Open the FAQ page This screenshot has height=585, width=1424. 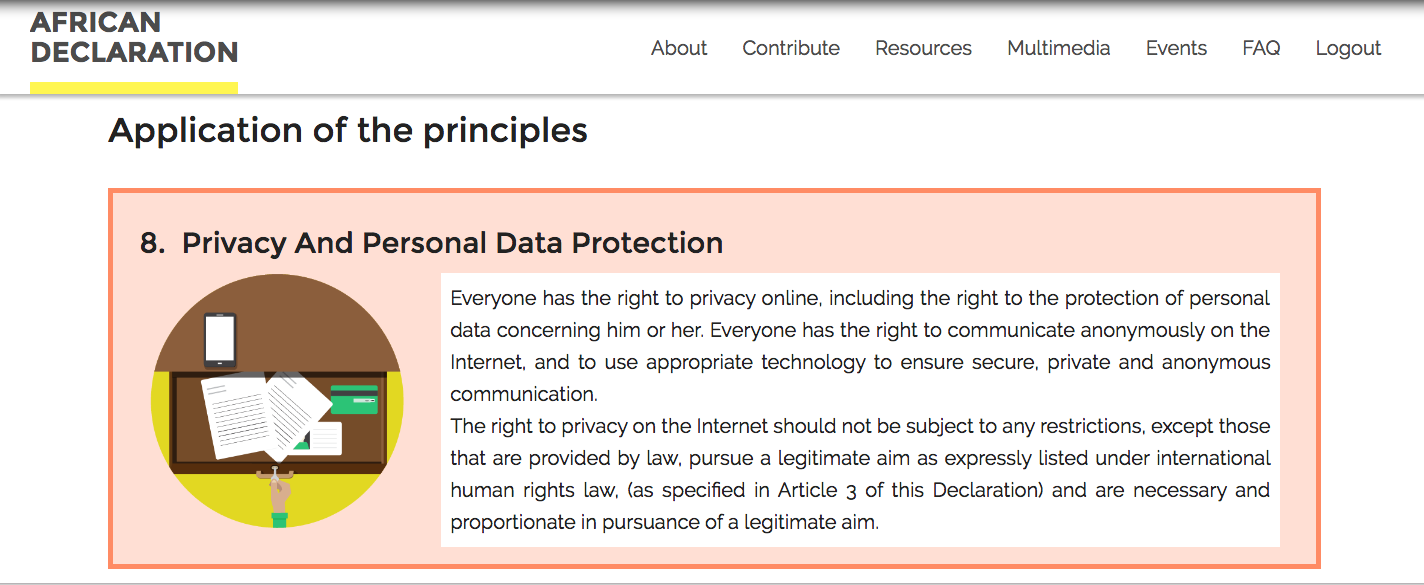[1261, 48]
